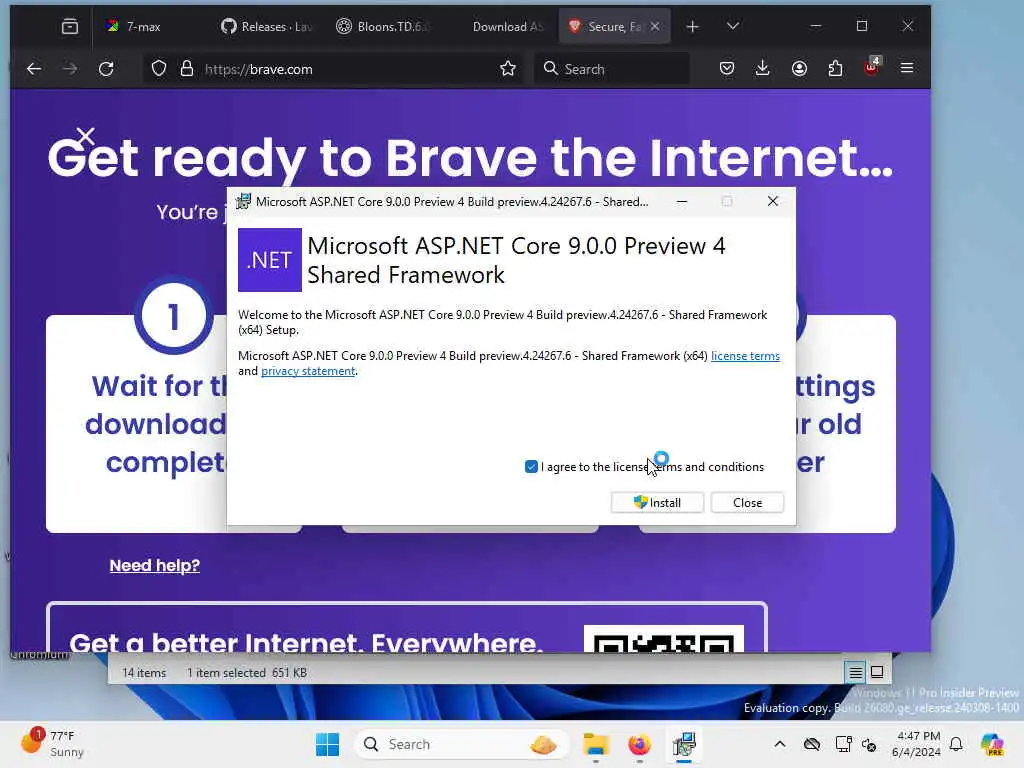
Task: Expand the list all tabs chevron
Action: [x=733, y=26]
